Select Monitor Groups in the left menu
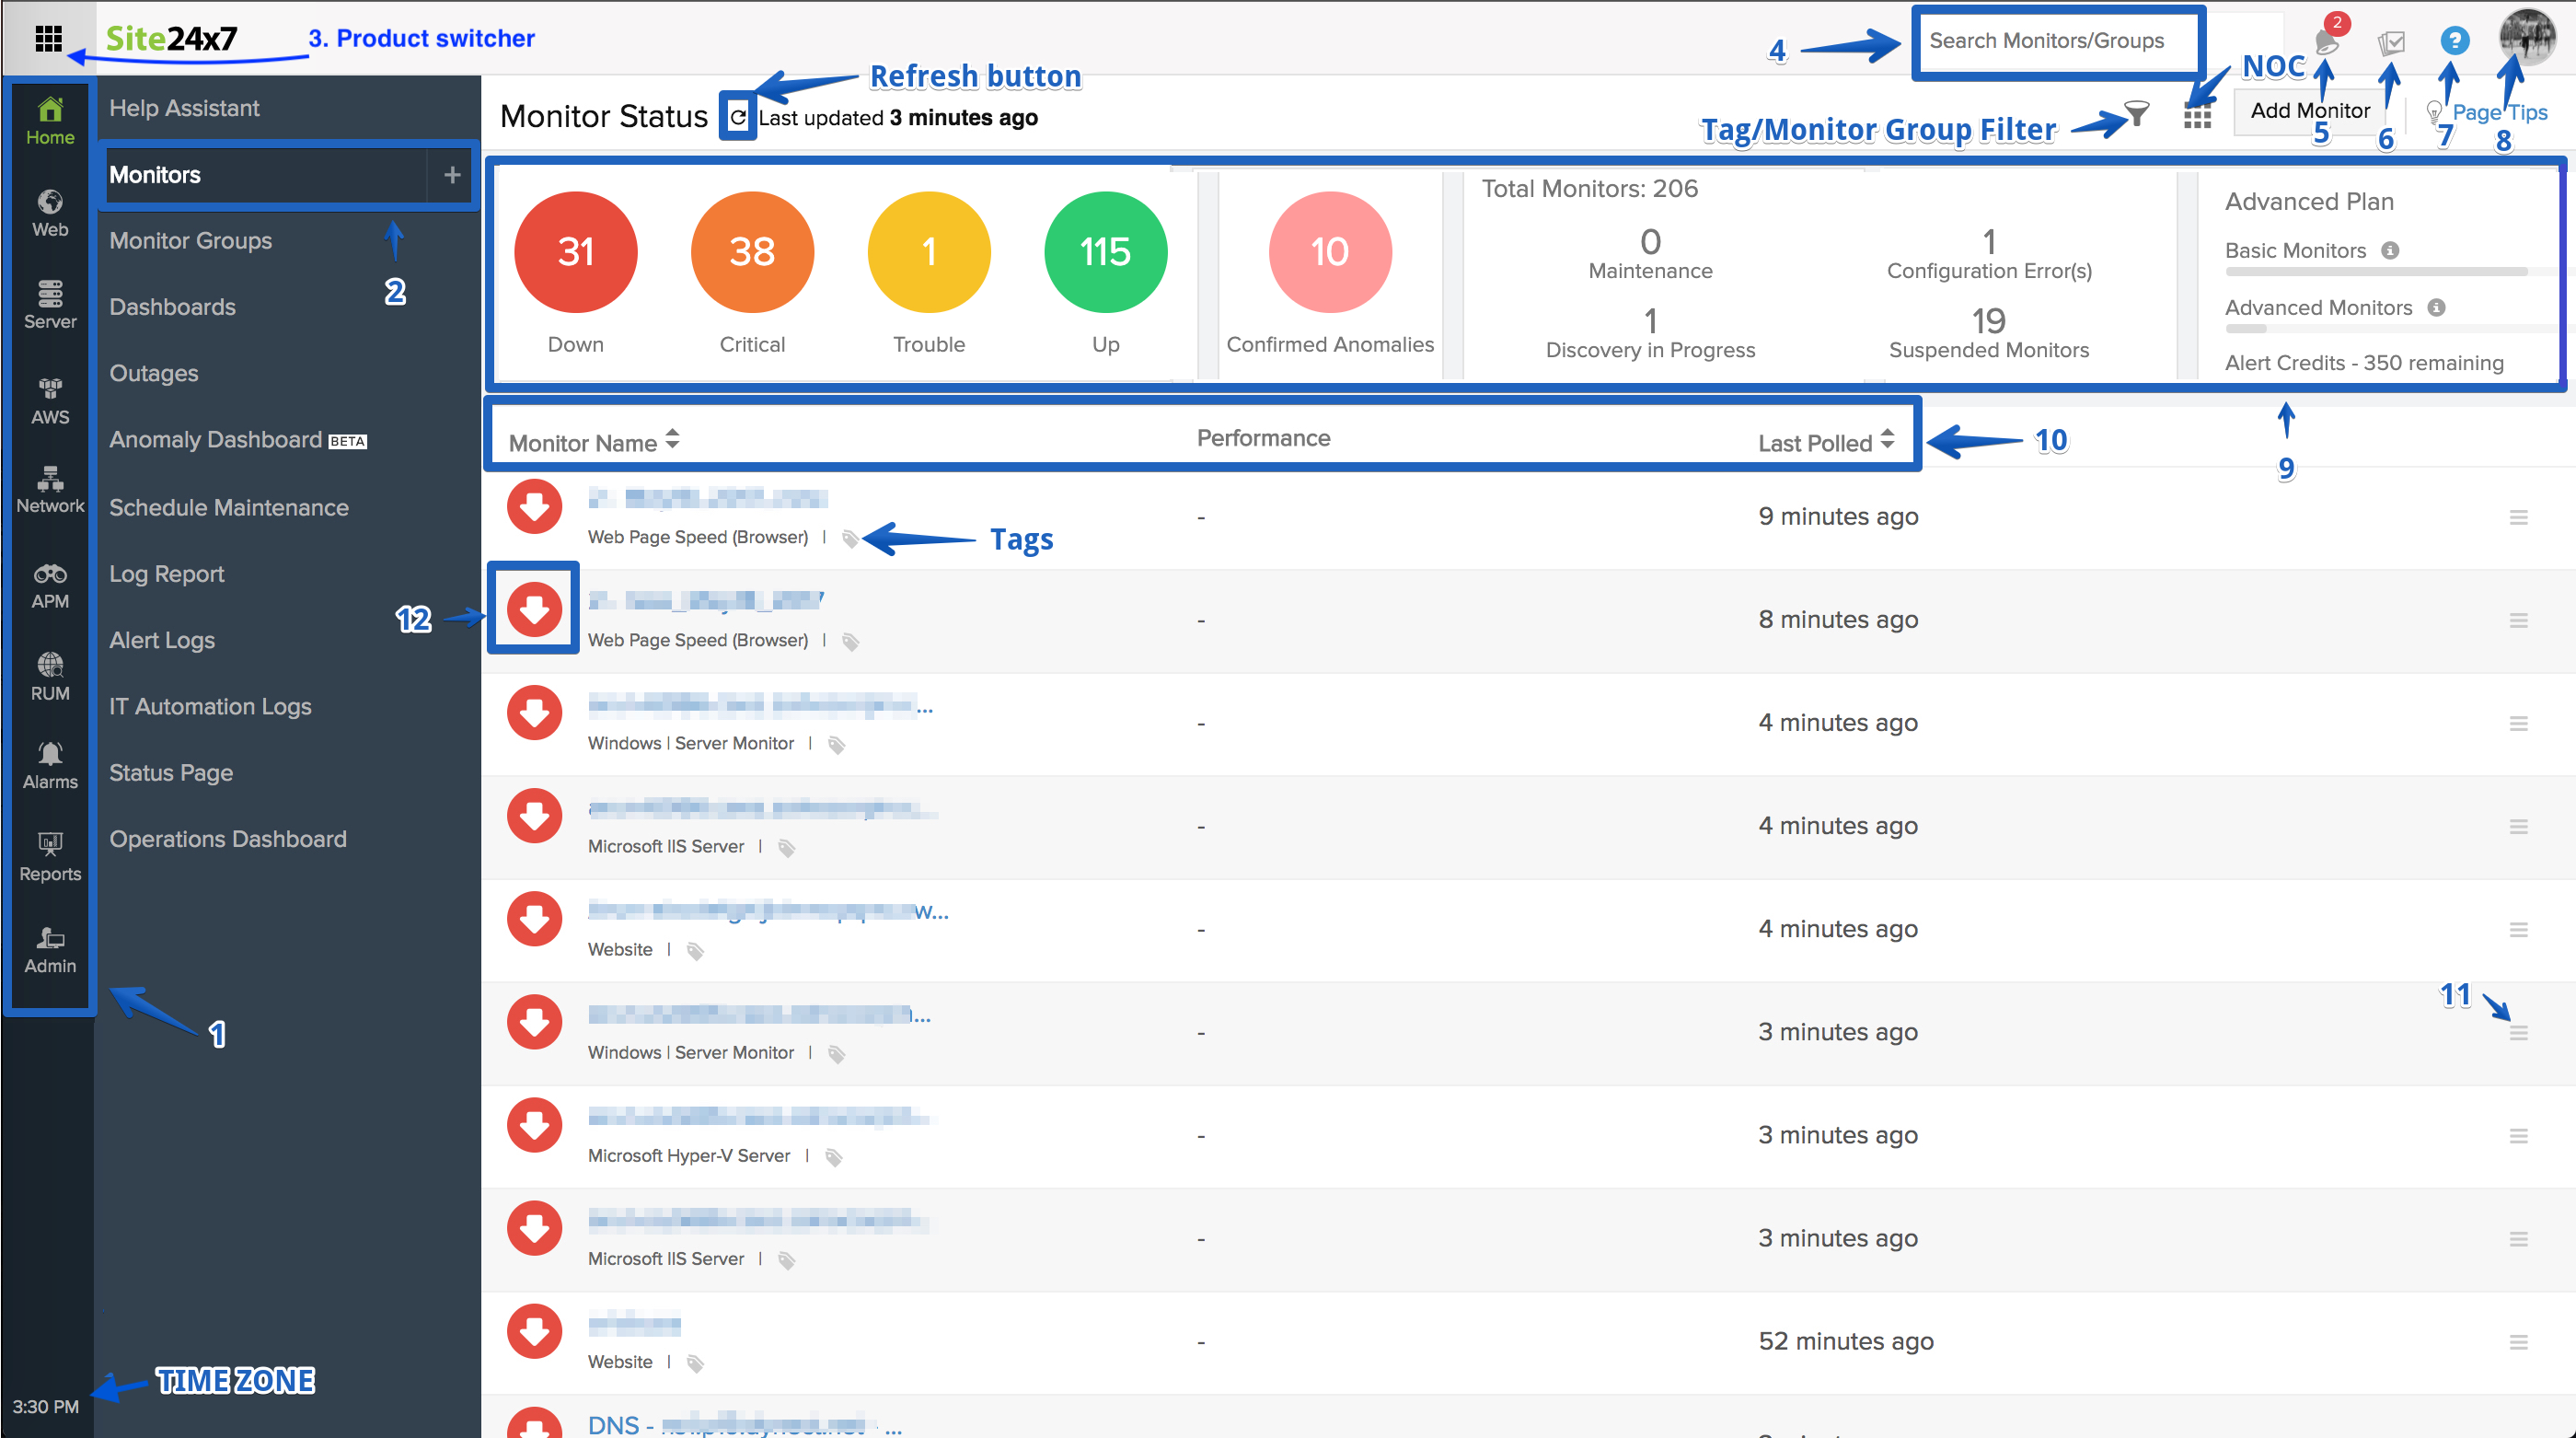2576x1438 pixels. point(191,240)
